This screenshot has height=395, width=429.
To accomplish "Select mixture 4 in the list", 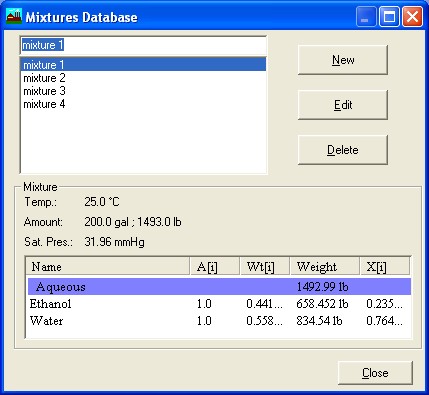I will click(143, 104).
